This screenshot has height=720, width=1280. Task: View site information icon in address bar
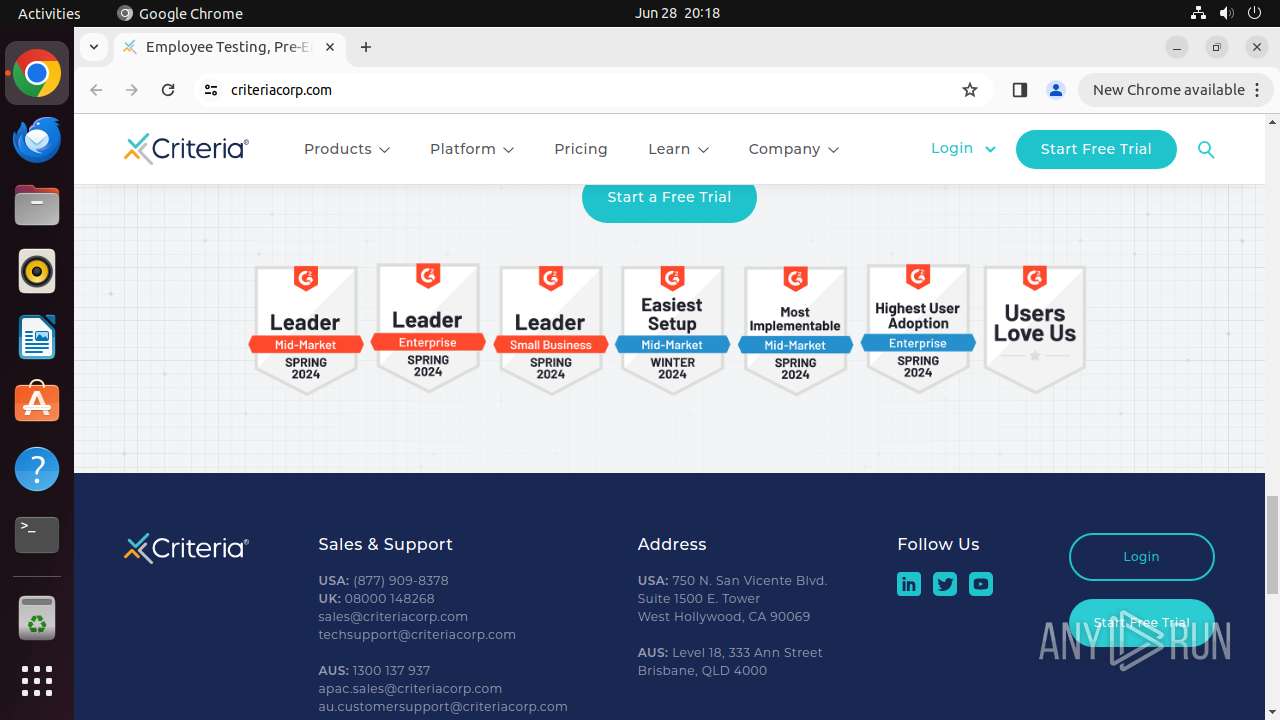(x=210, y=90)
